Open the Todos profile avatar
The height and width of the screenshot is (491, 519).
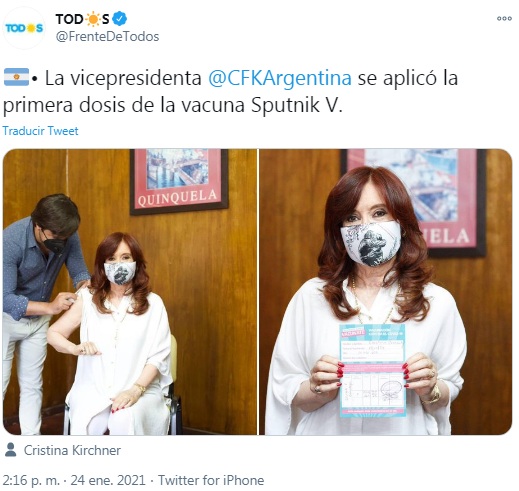[x=24, y=28]
